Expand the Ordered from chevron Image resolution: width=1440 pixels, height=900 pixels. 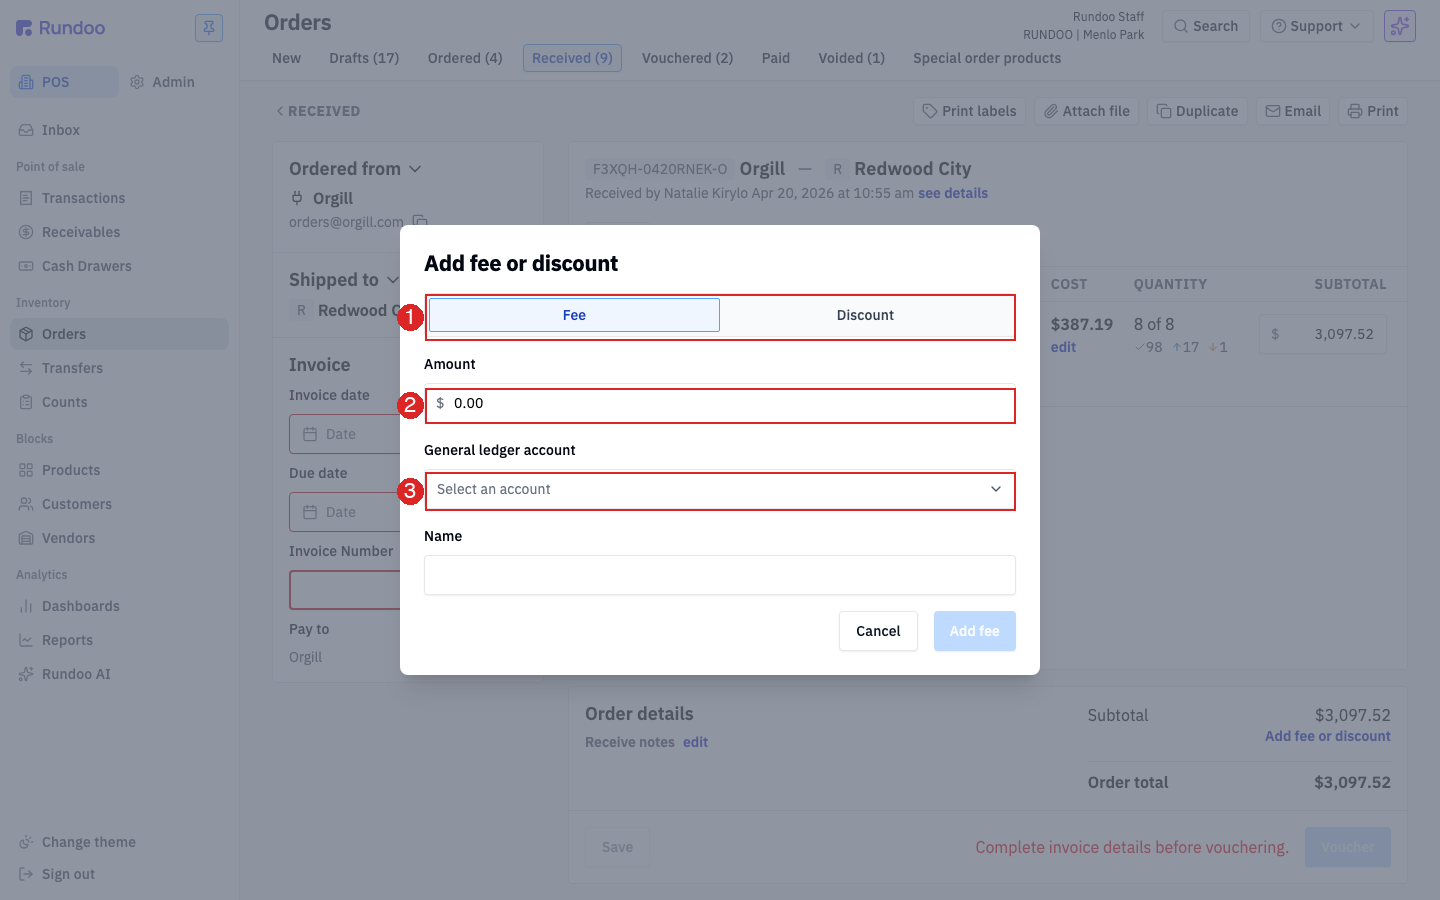(x=415, y=169)
